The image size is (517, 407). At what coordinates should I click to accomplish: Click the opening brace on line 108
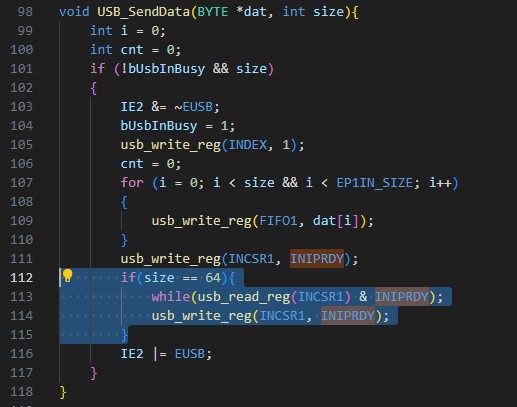pyautogui.click(x=124, y=202)
